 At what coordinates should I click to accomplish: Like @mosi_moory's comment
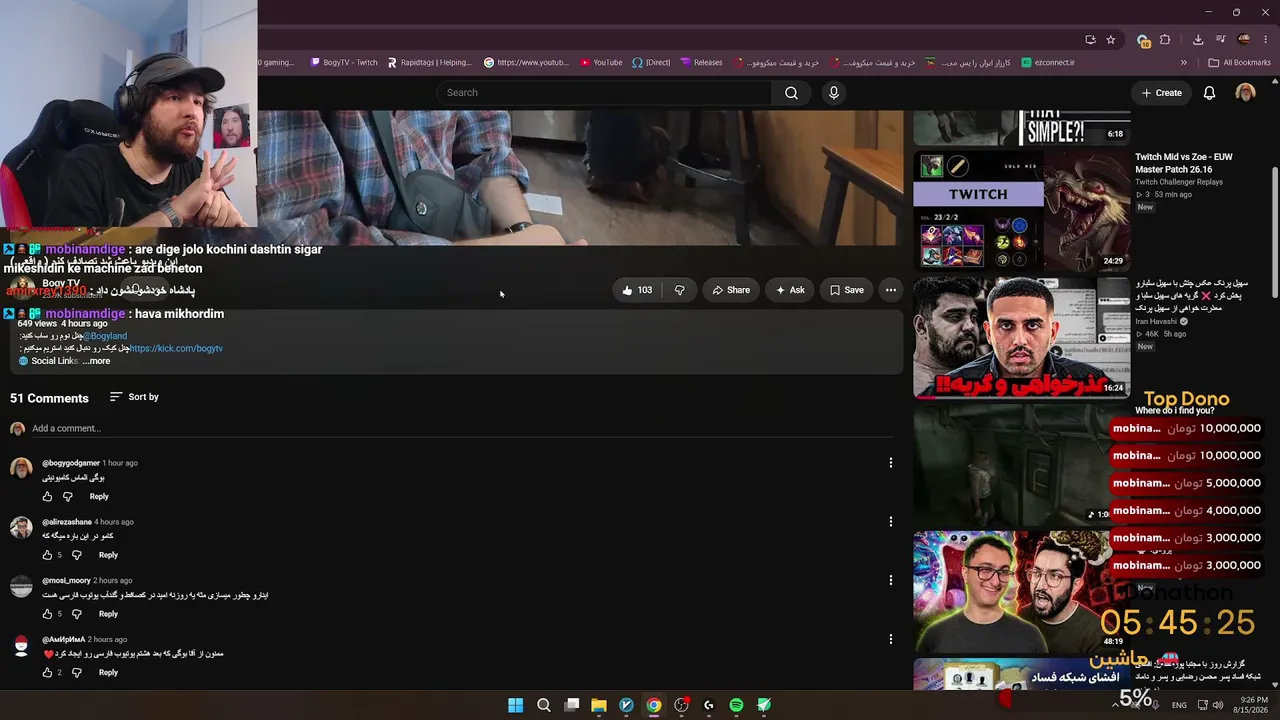(47, 614)
